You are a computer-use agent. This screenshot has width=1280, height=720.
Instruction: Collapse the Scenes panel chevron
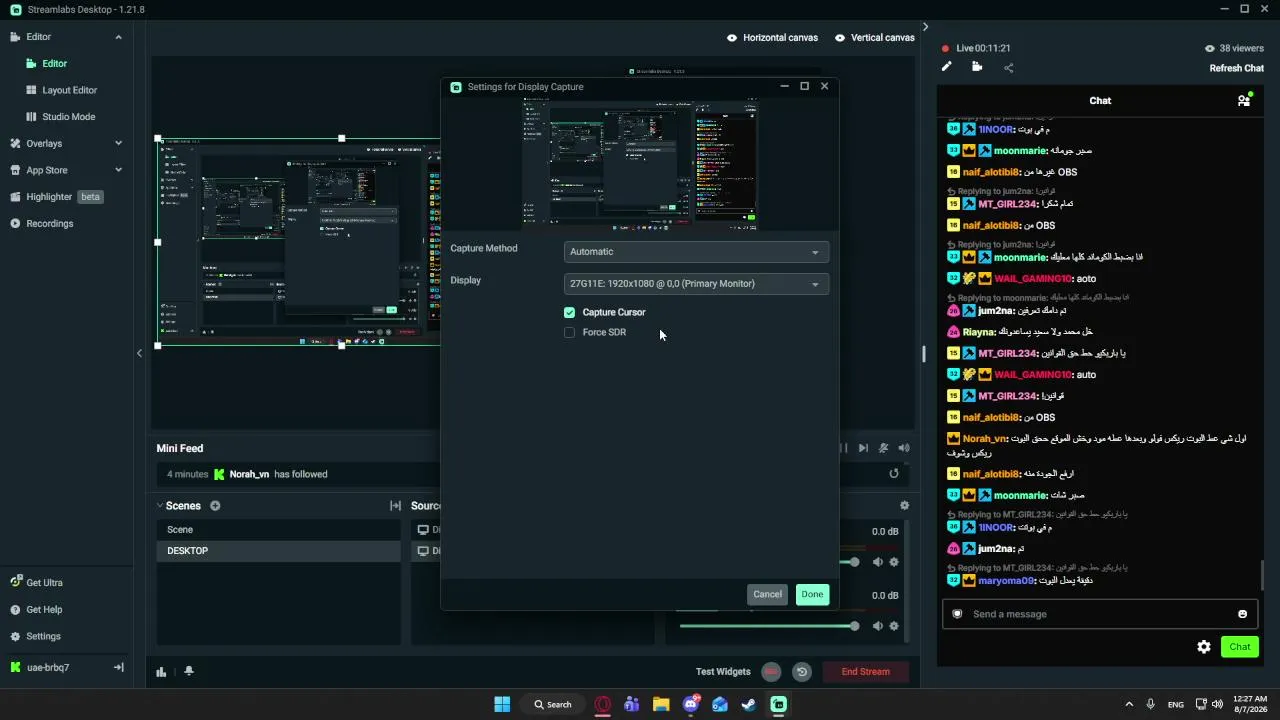point(159,506)
